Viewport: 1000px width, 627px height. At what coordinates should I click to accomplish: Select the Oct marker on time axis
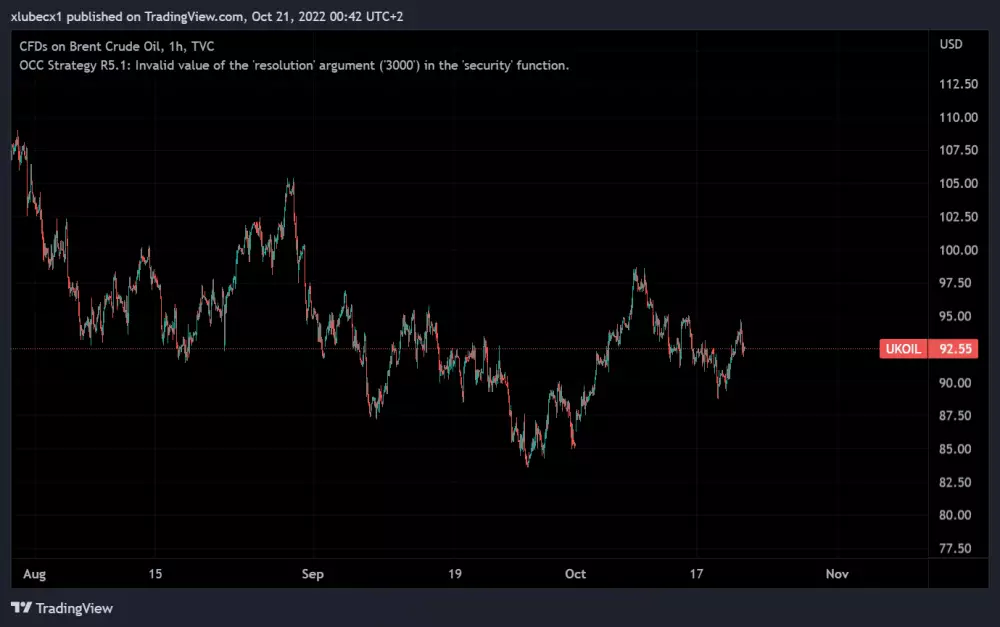pos(575,574)
